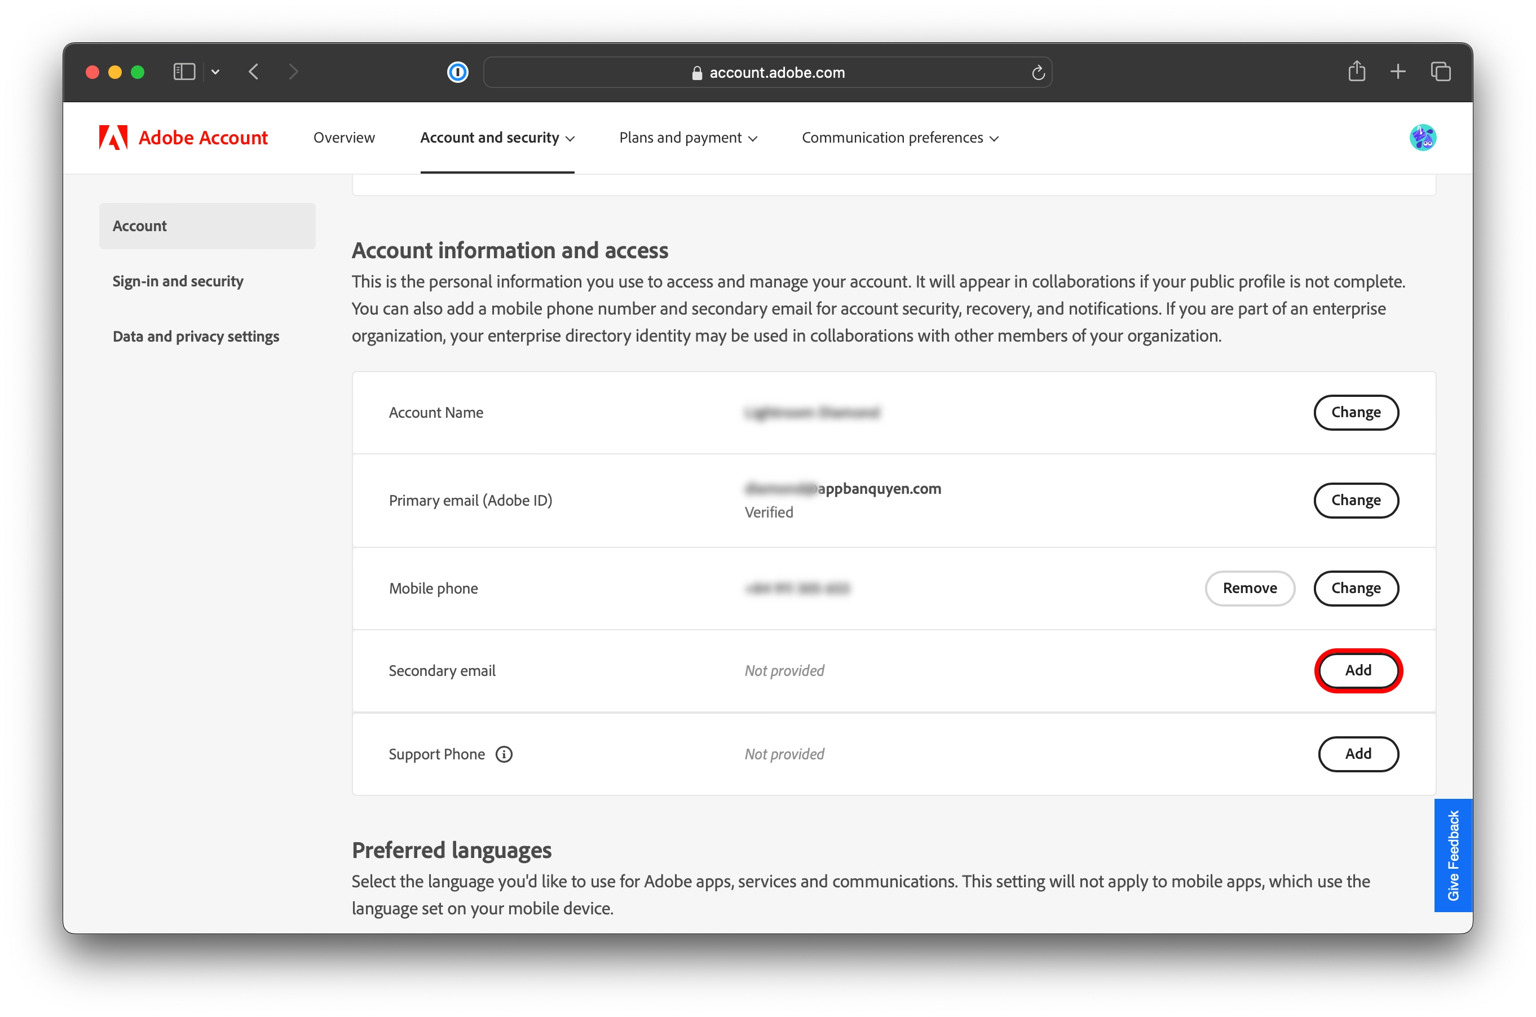1536x1017 pixels.
Task: Remove the mobile phone number
Action: point(1249,588)
